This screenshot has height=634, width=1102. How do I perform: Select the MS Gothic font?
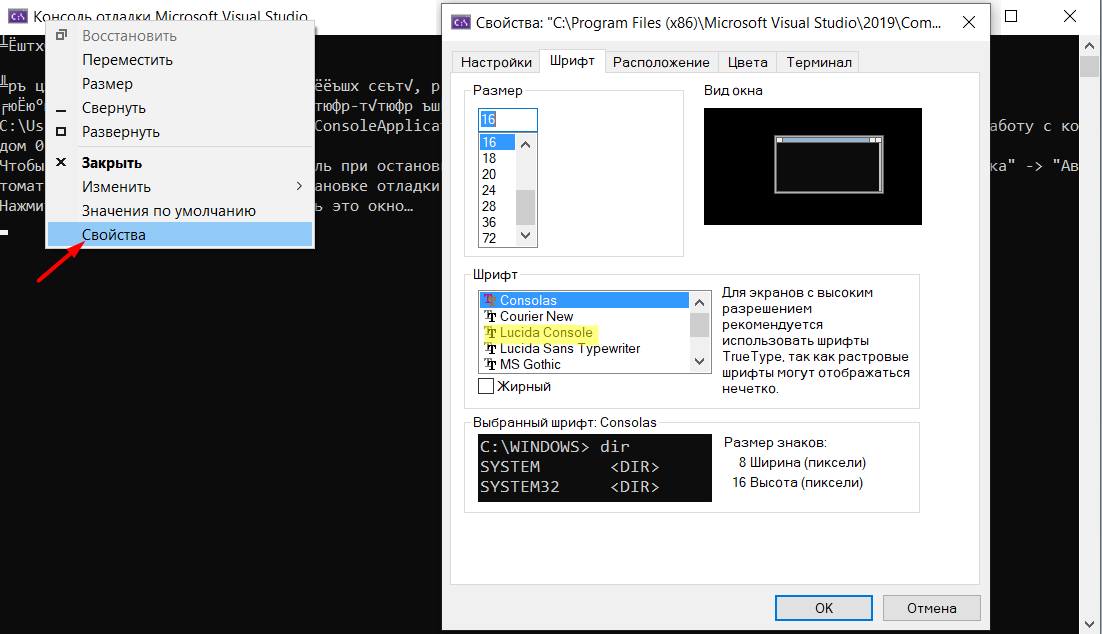tap(584, 365)
